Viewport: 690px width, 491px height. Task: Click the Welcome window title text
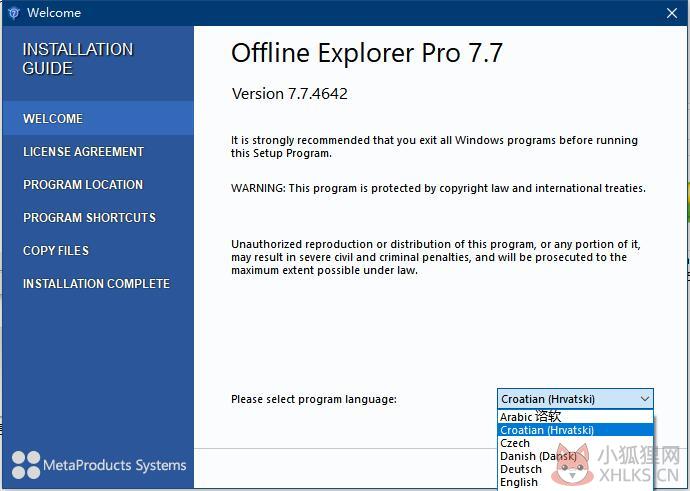pyautogui.click(x=54, y=13)
